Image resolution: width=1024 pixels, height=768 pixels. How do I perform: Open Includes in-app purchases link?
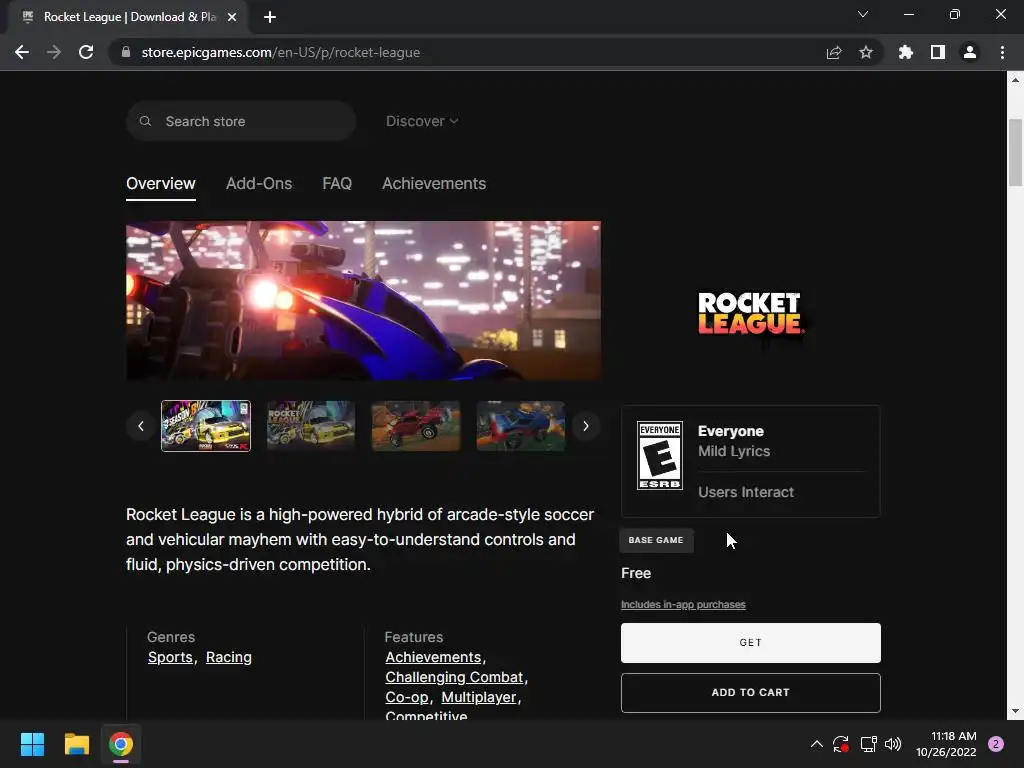click(x=683, y=605)
